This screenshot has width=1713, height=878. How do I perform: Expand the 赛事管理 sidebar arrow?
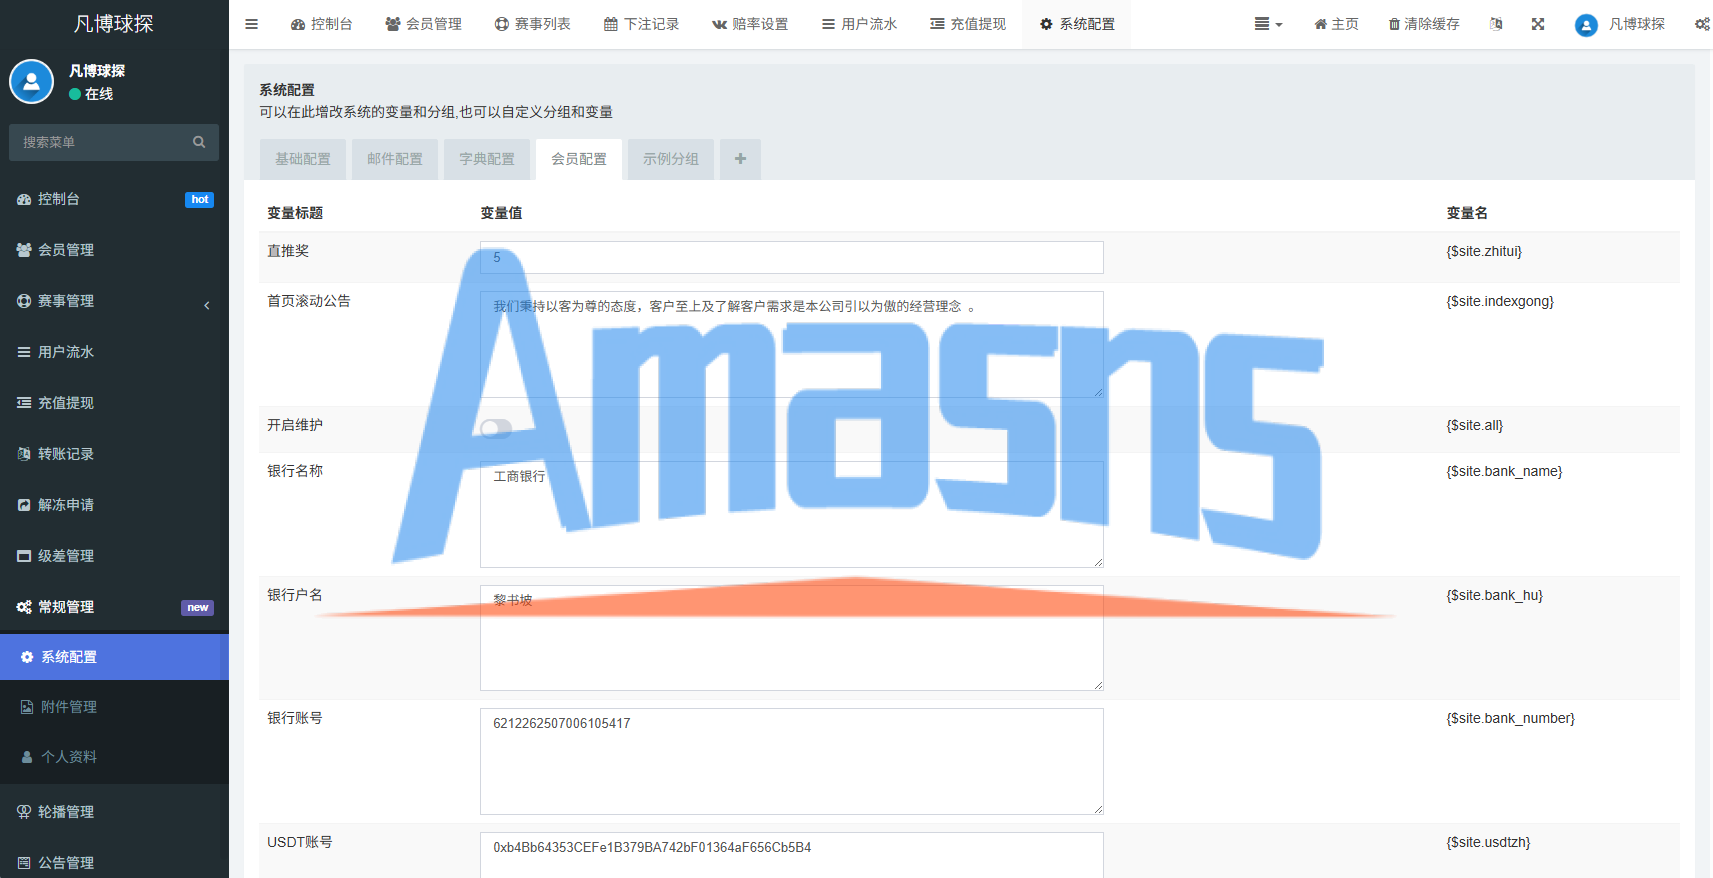coord(207,305)
